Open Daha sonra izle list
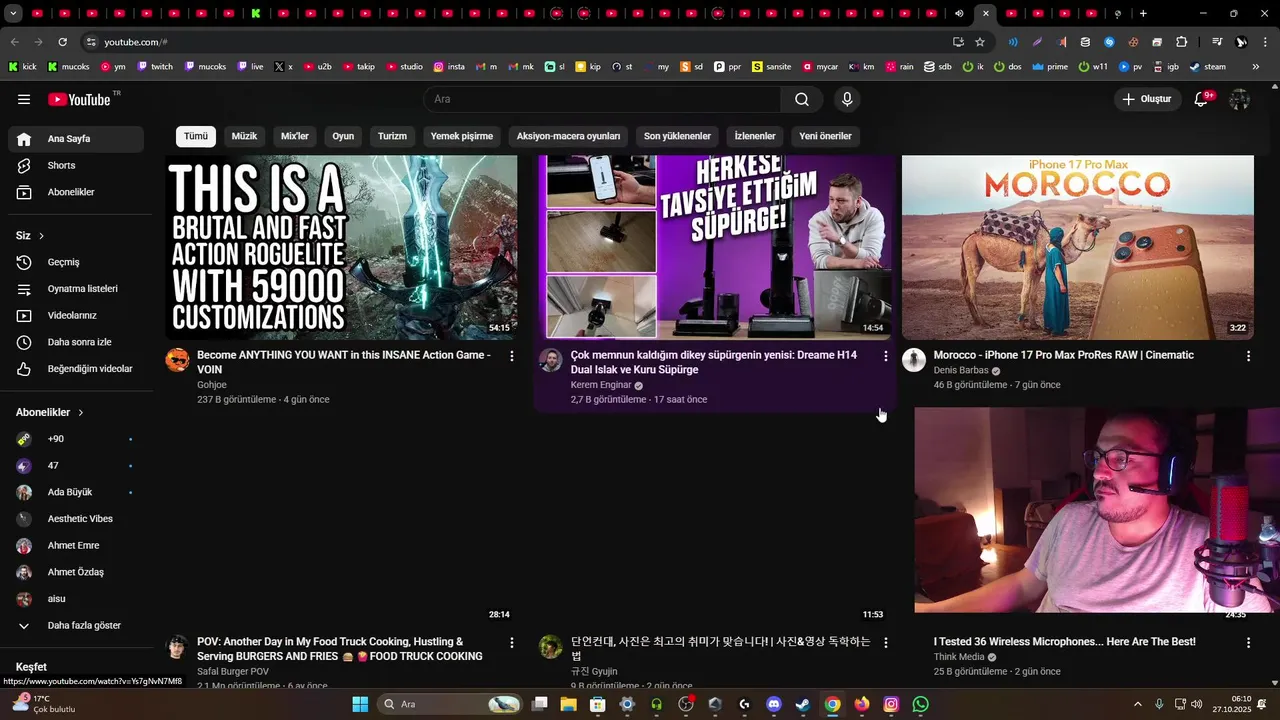Image resolution: width=1280 pixels, height=720 pixels. 76,342
